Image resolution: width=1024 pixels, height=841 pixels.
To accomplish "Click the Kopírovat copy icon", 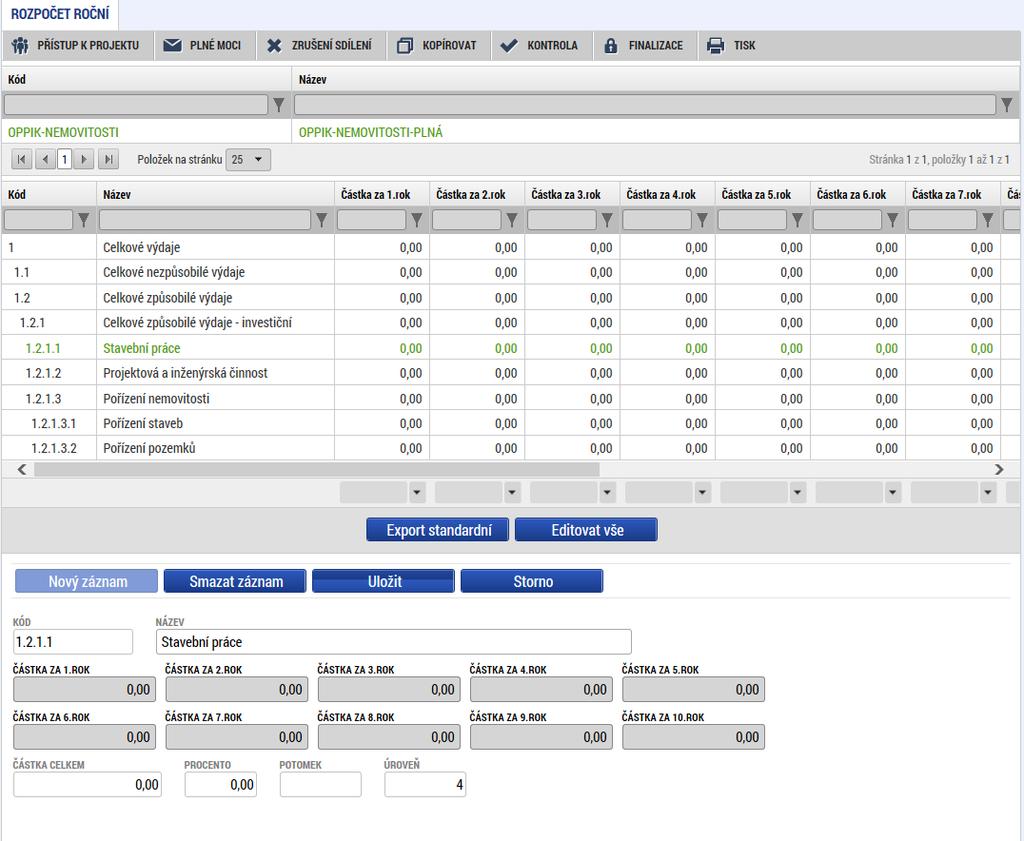I will 405,46.
